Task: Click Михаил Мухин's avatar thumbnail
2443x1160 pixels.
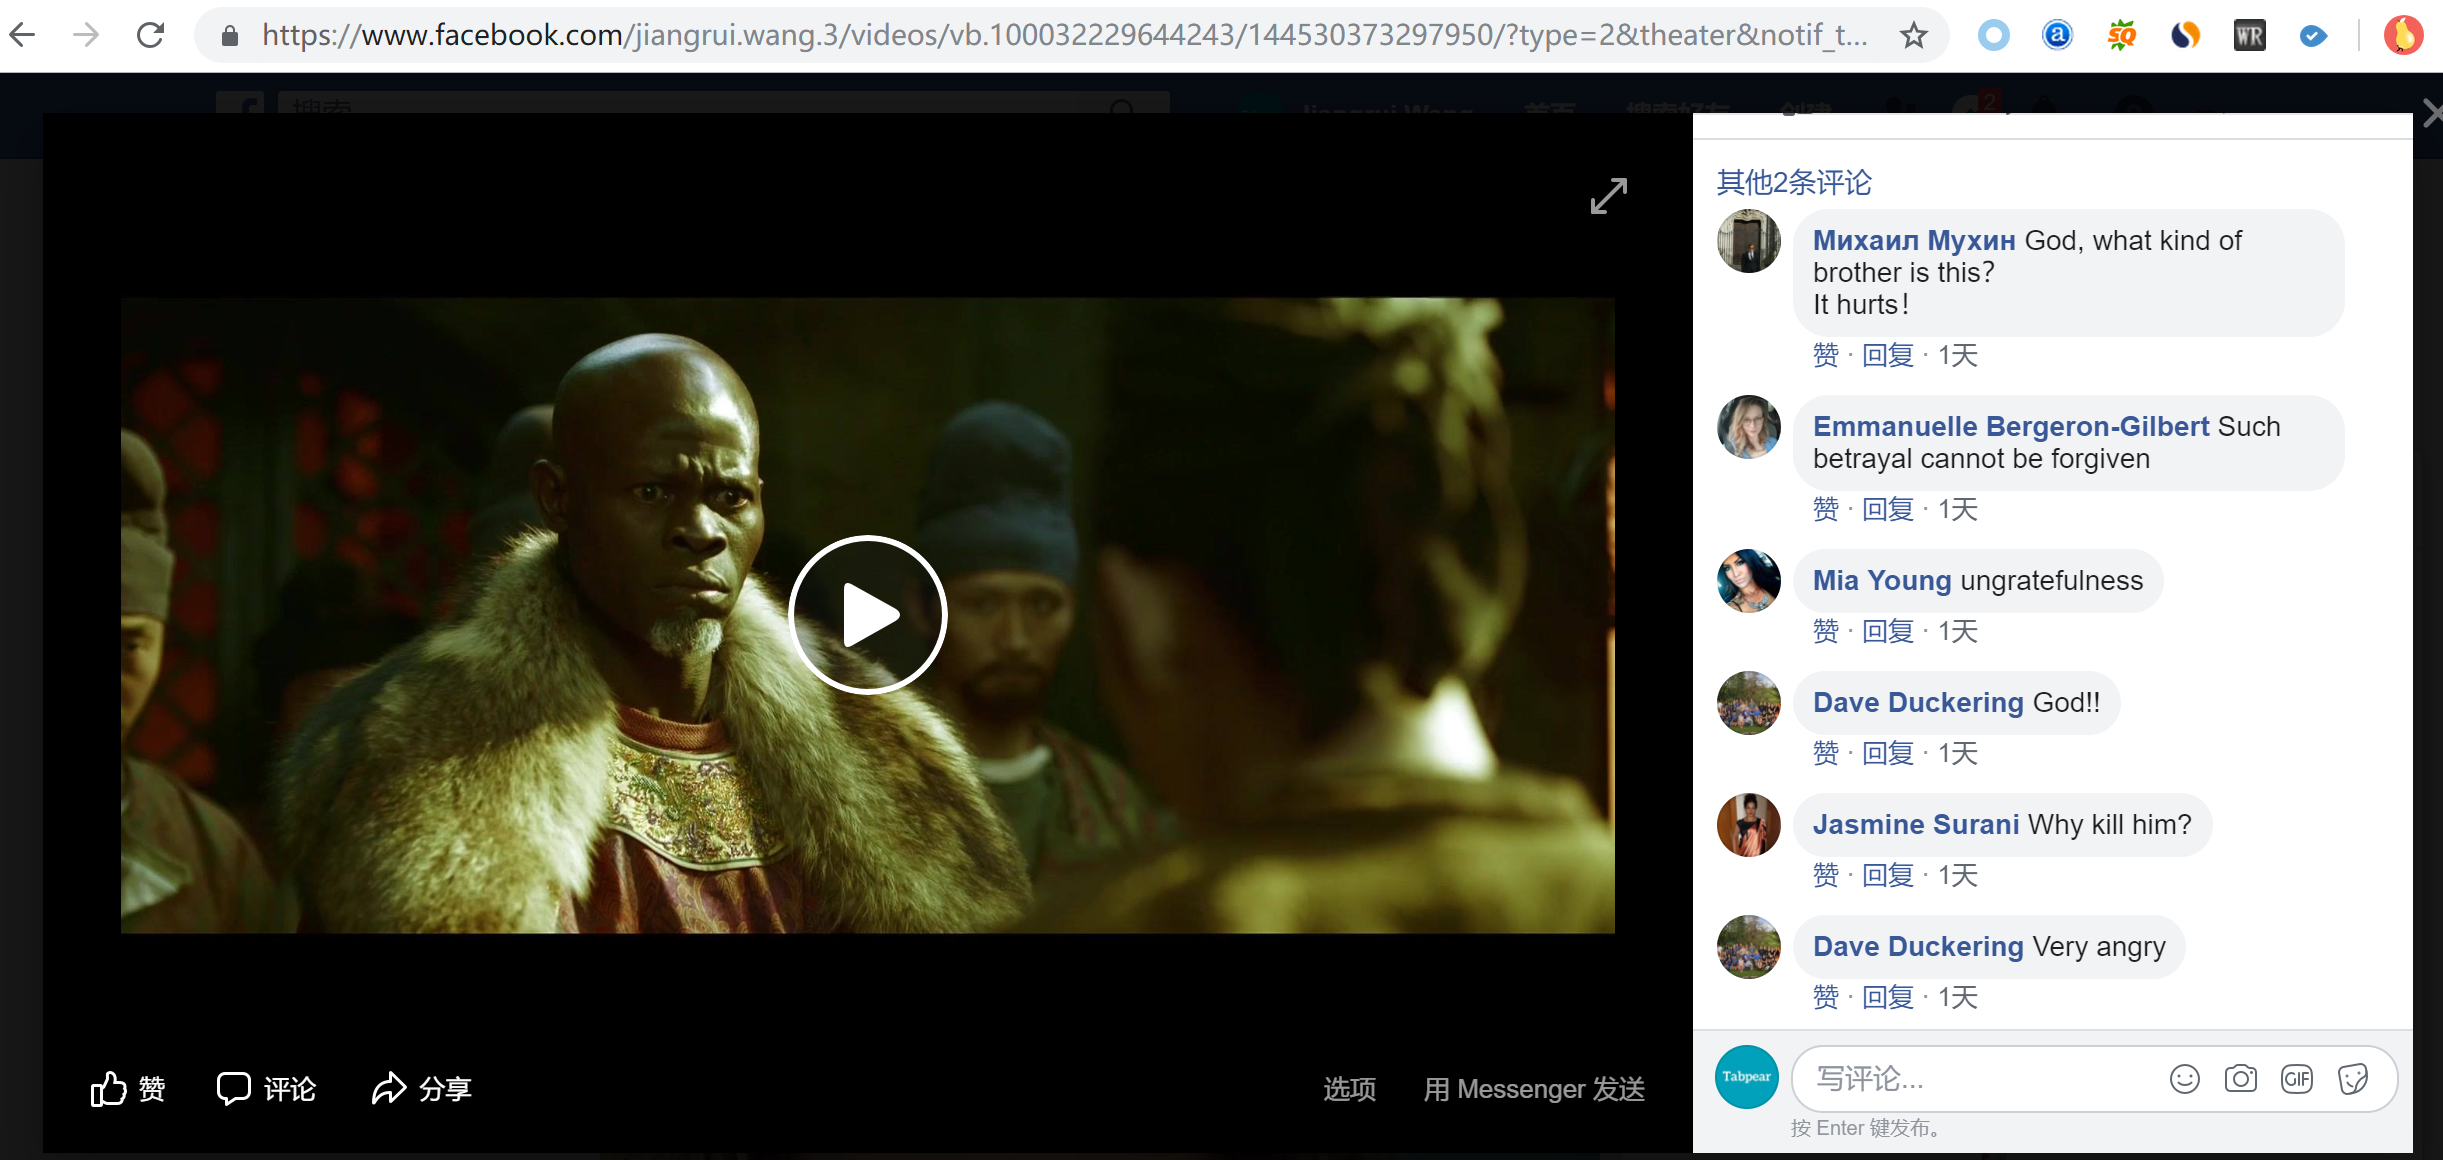Action: tap(1749, 241)
